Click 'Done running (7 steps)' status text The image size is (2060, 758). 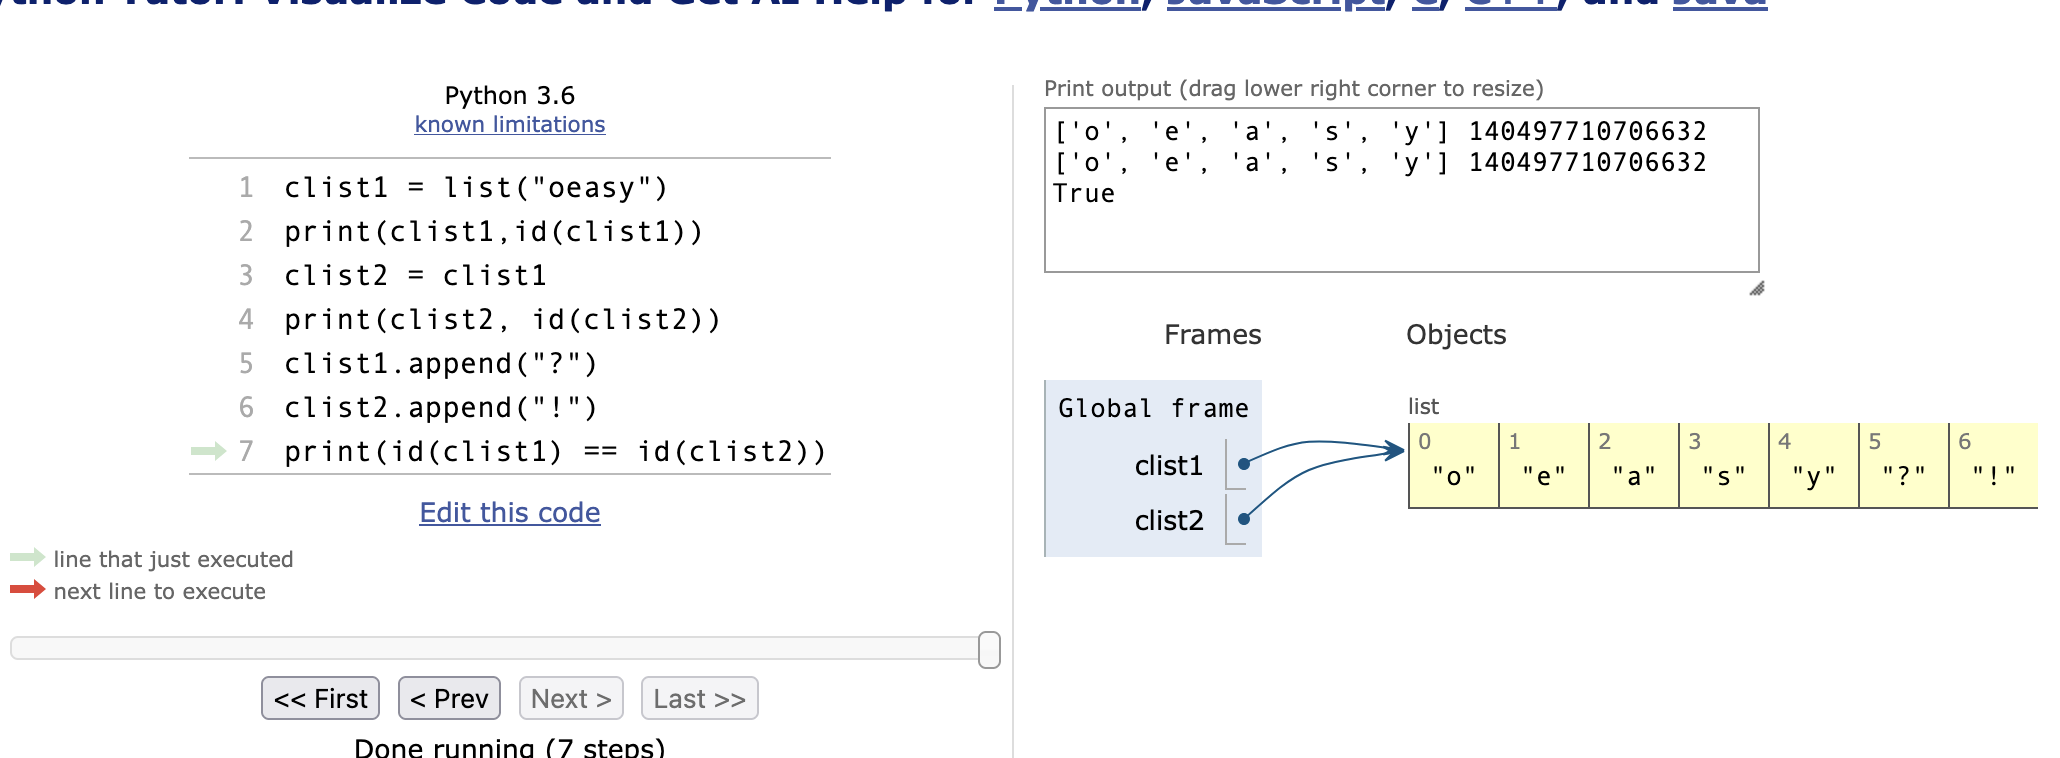click(x=510, y=747)
